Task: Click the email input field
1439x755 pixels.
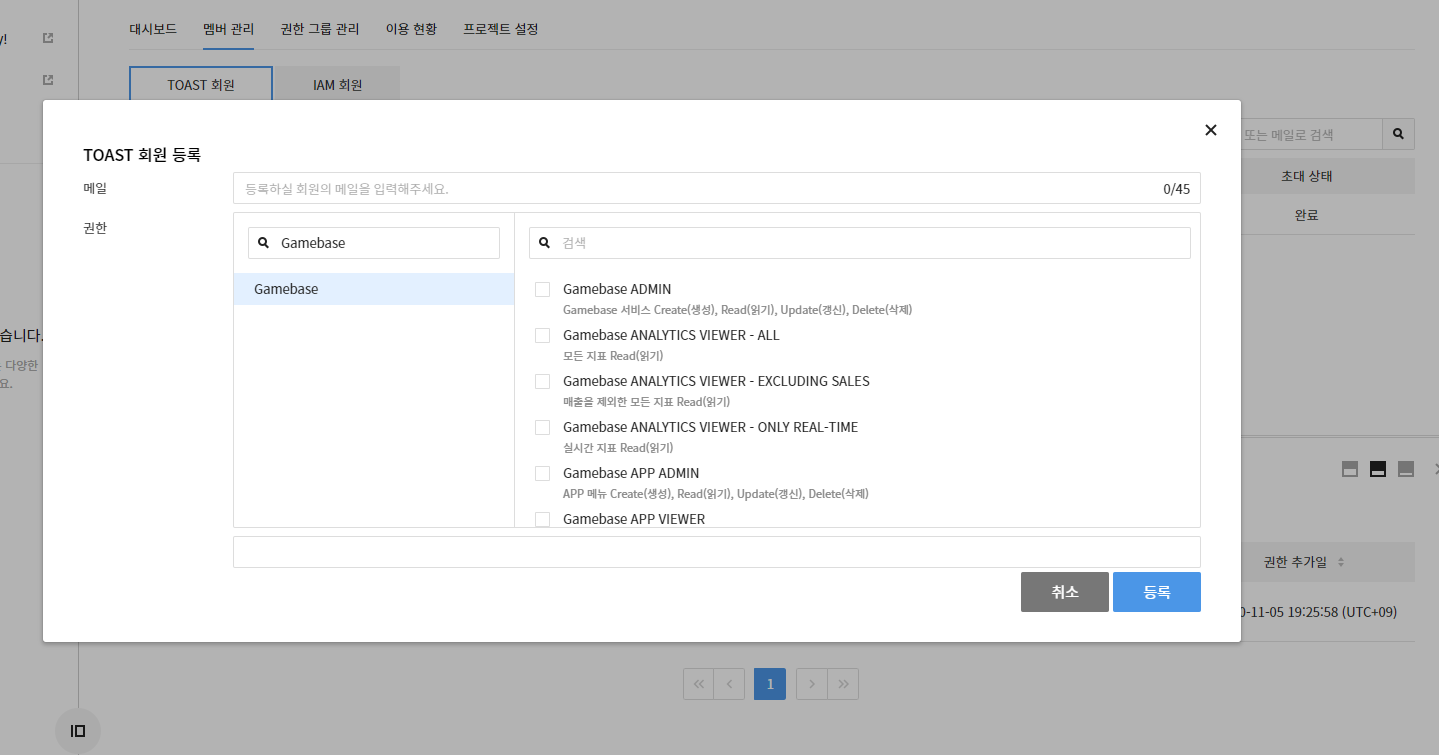Action: [x=716, y=188]
